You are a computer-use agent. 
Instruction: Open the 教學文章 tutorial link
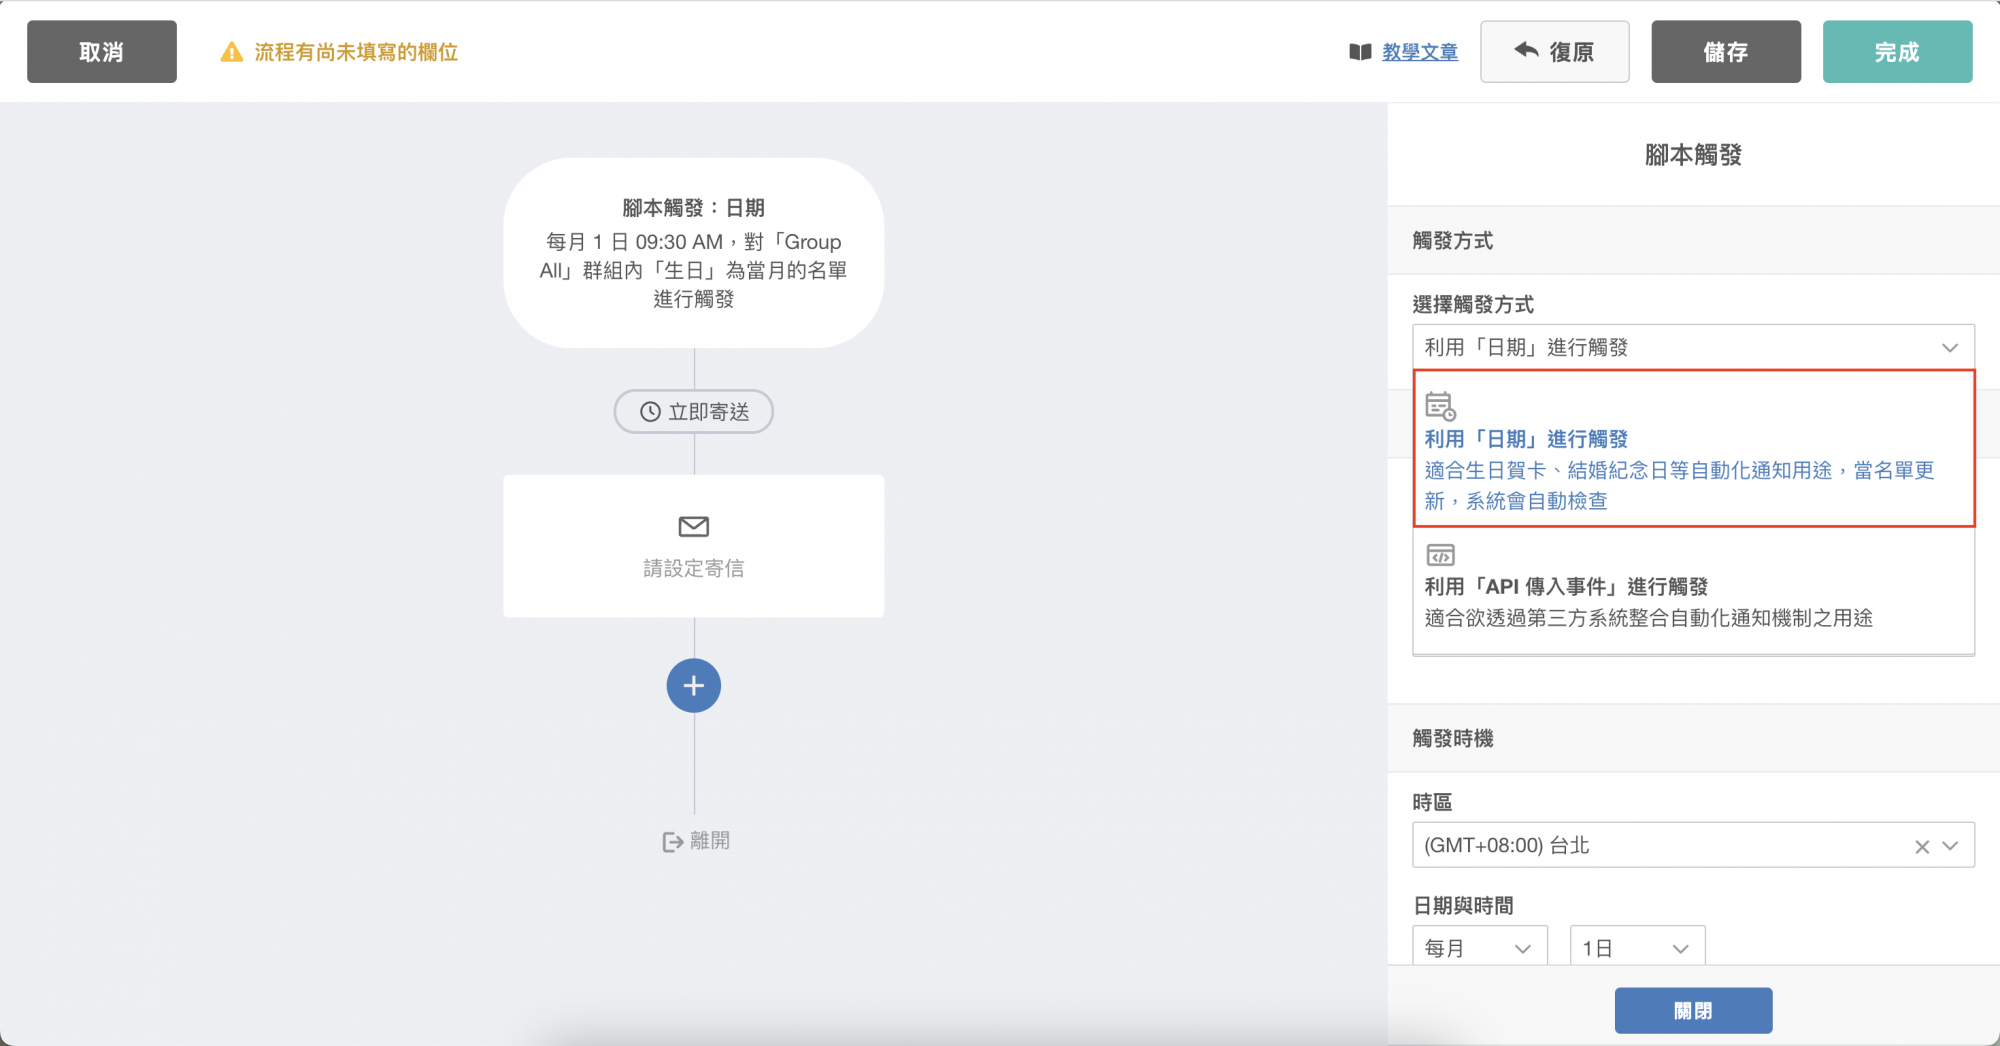pos(1420,52)
